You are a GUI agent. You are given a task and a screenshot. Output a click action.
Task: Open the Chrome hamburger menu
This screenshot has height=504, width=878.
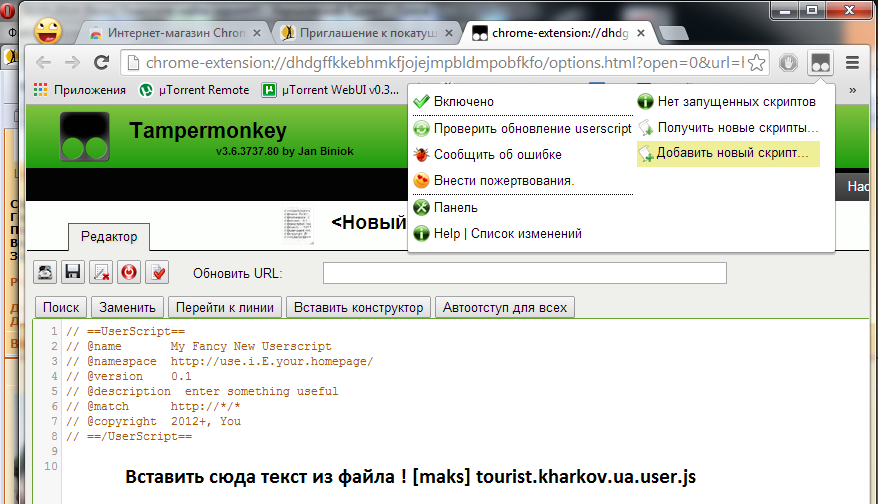(853, 63)
